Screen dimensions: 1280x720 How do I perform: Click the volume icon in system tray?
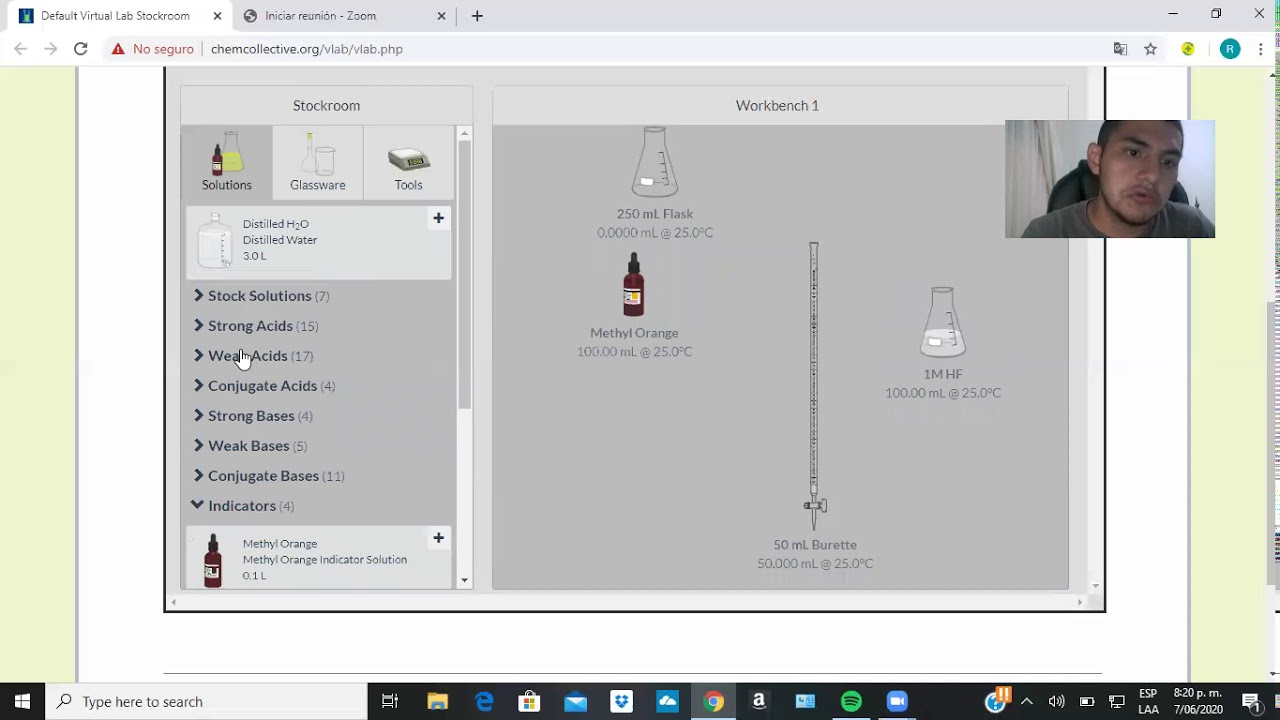[x=1056, y=701]
